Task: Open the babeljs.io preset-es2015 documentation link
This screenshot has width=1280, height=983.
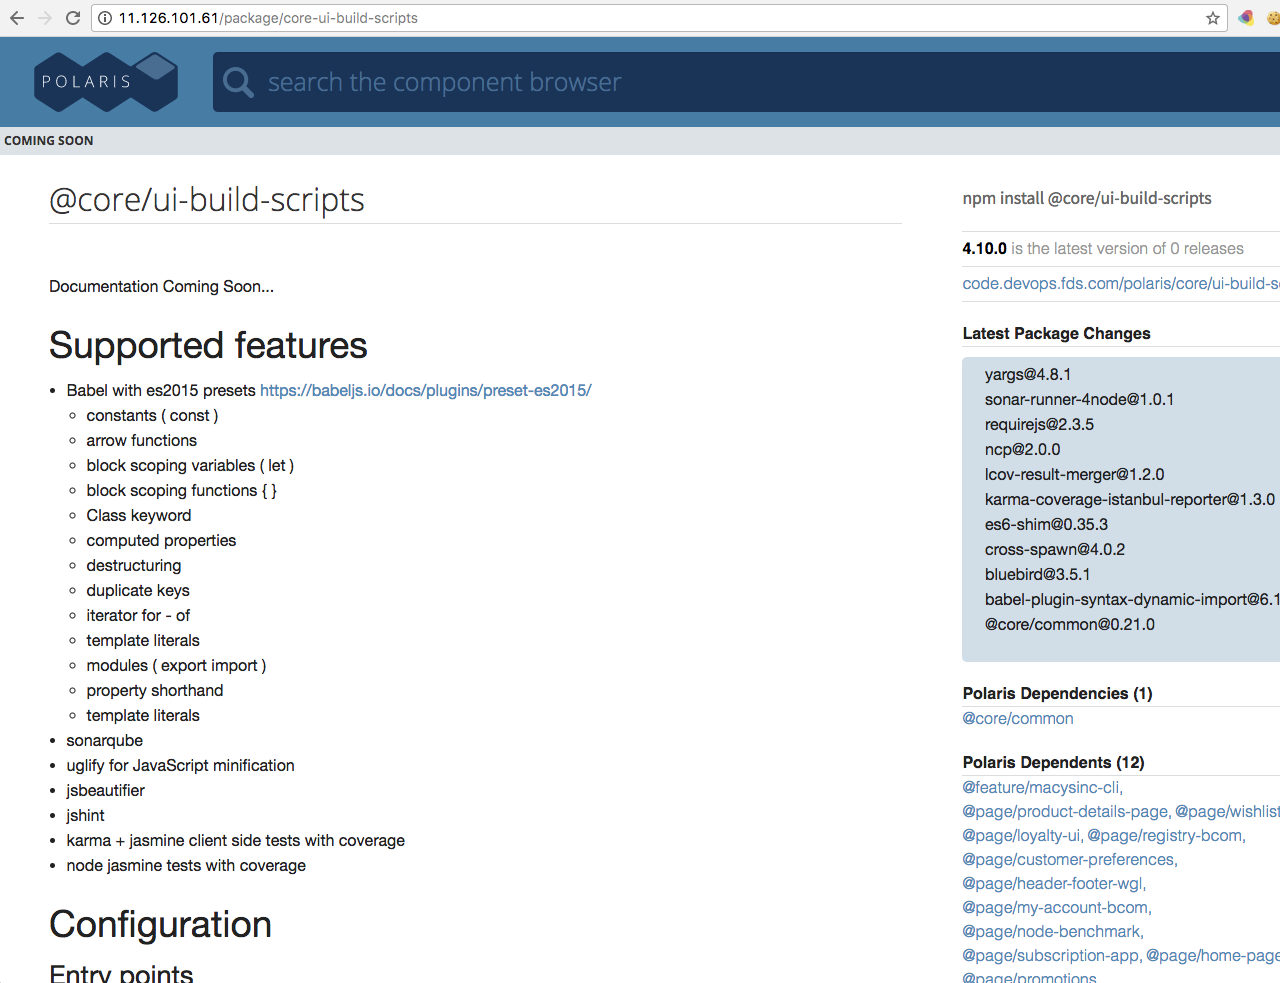Action: tap(425, 390)
